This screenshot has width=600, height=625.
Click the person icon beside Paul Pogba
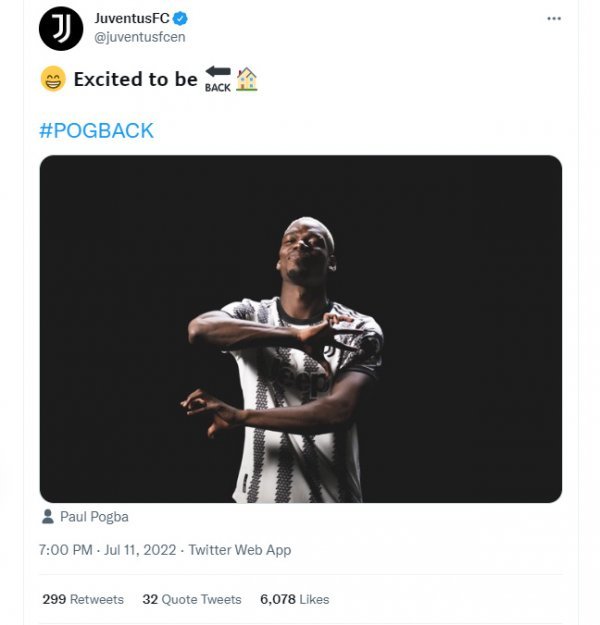[x=48, y=517]
